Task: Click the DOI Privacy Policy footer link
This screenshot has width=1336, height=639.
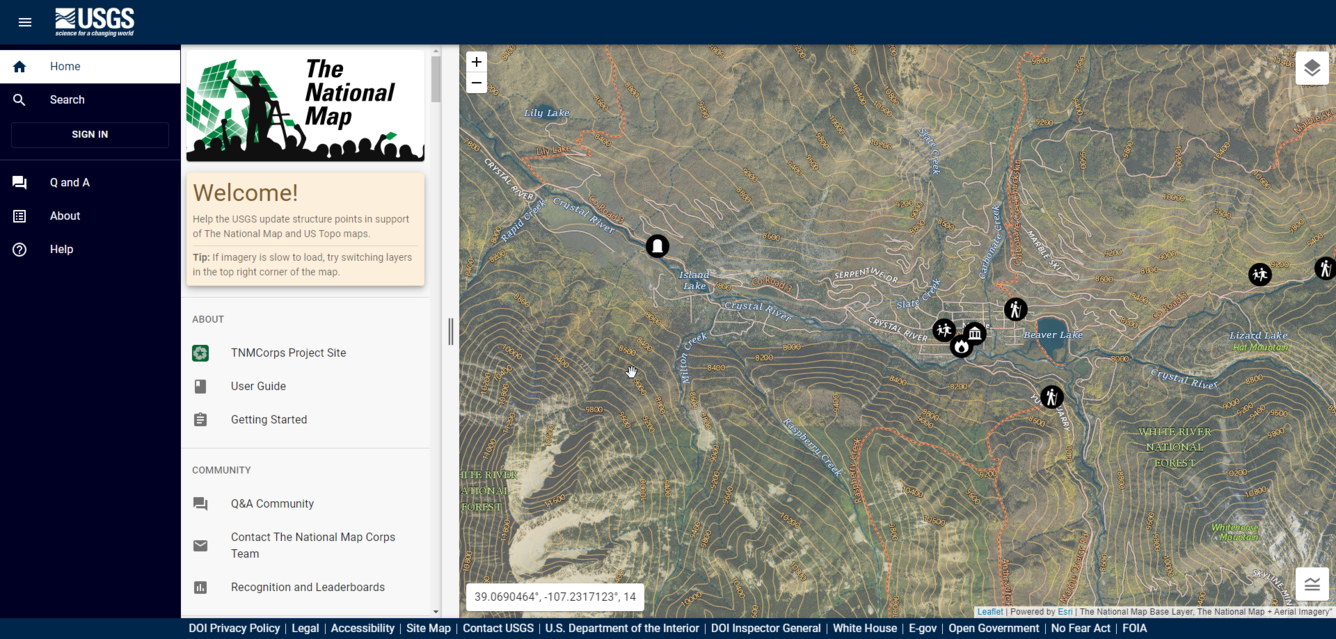Action: (234, 628)
